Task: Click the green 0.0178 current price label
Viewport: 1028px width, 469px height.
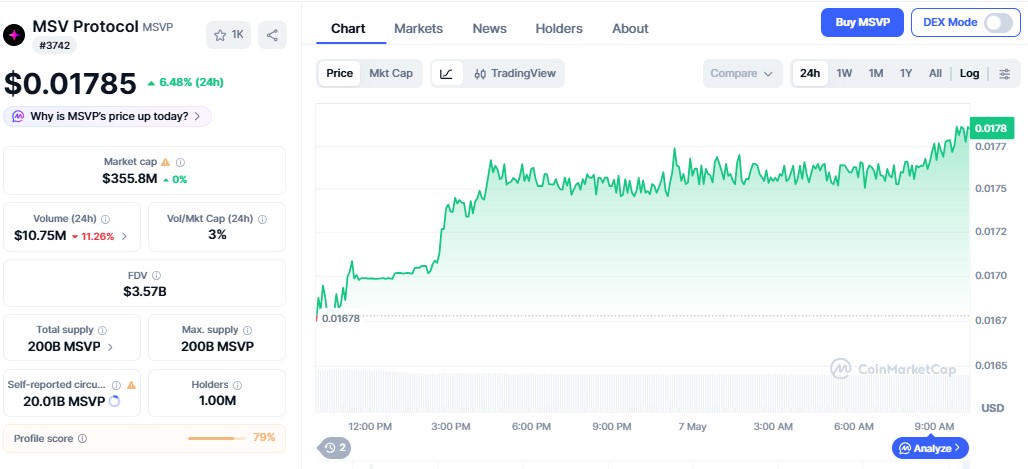Action: point(991,129)
